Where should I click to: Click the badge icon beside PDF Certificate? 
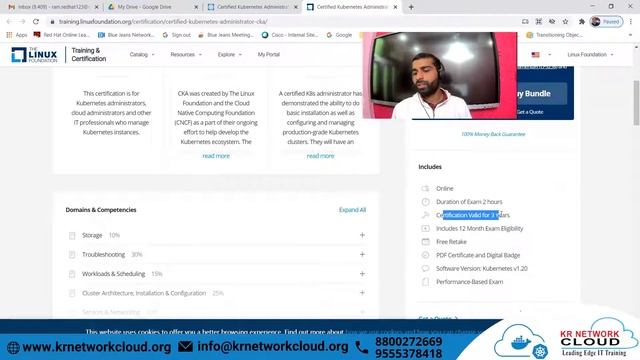tap(425, 255)
